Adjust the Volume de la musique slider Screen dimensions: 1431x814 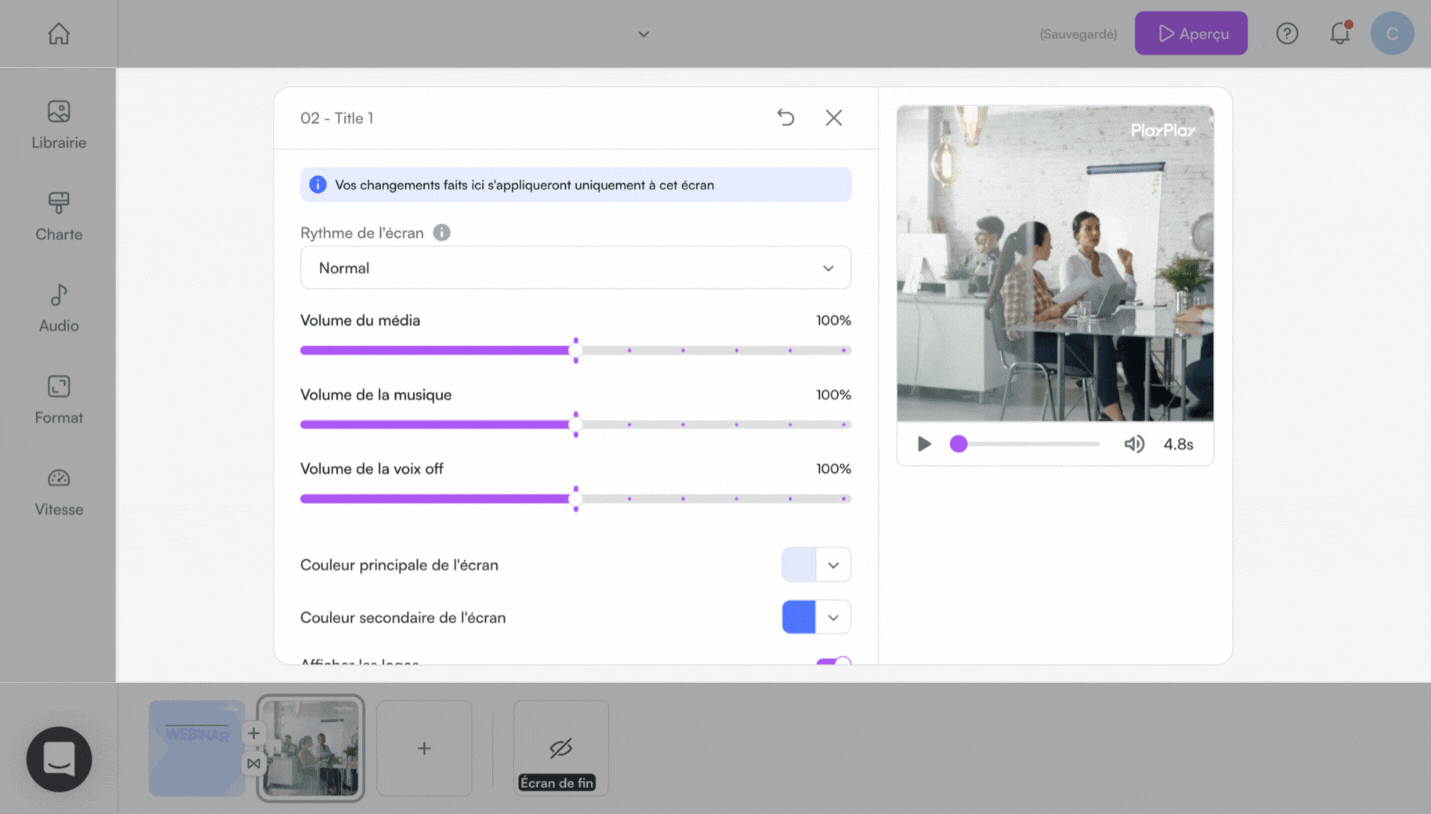coord(576,424)
